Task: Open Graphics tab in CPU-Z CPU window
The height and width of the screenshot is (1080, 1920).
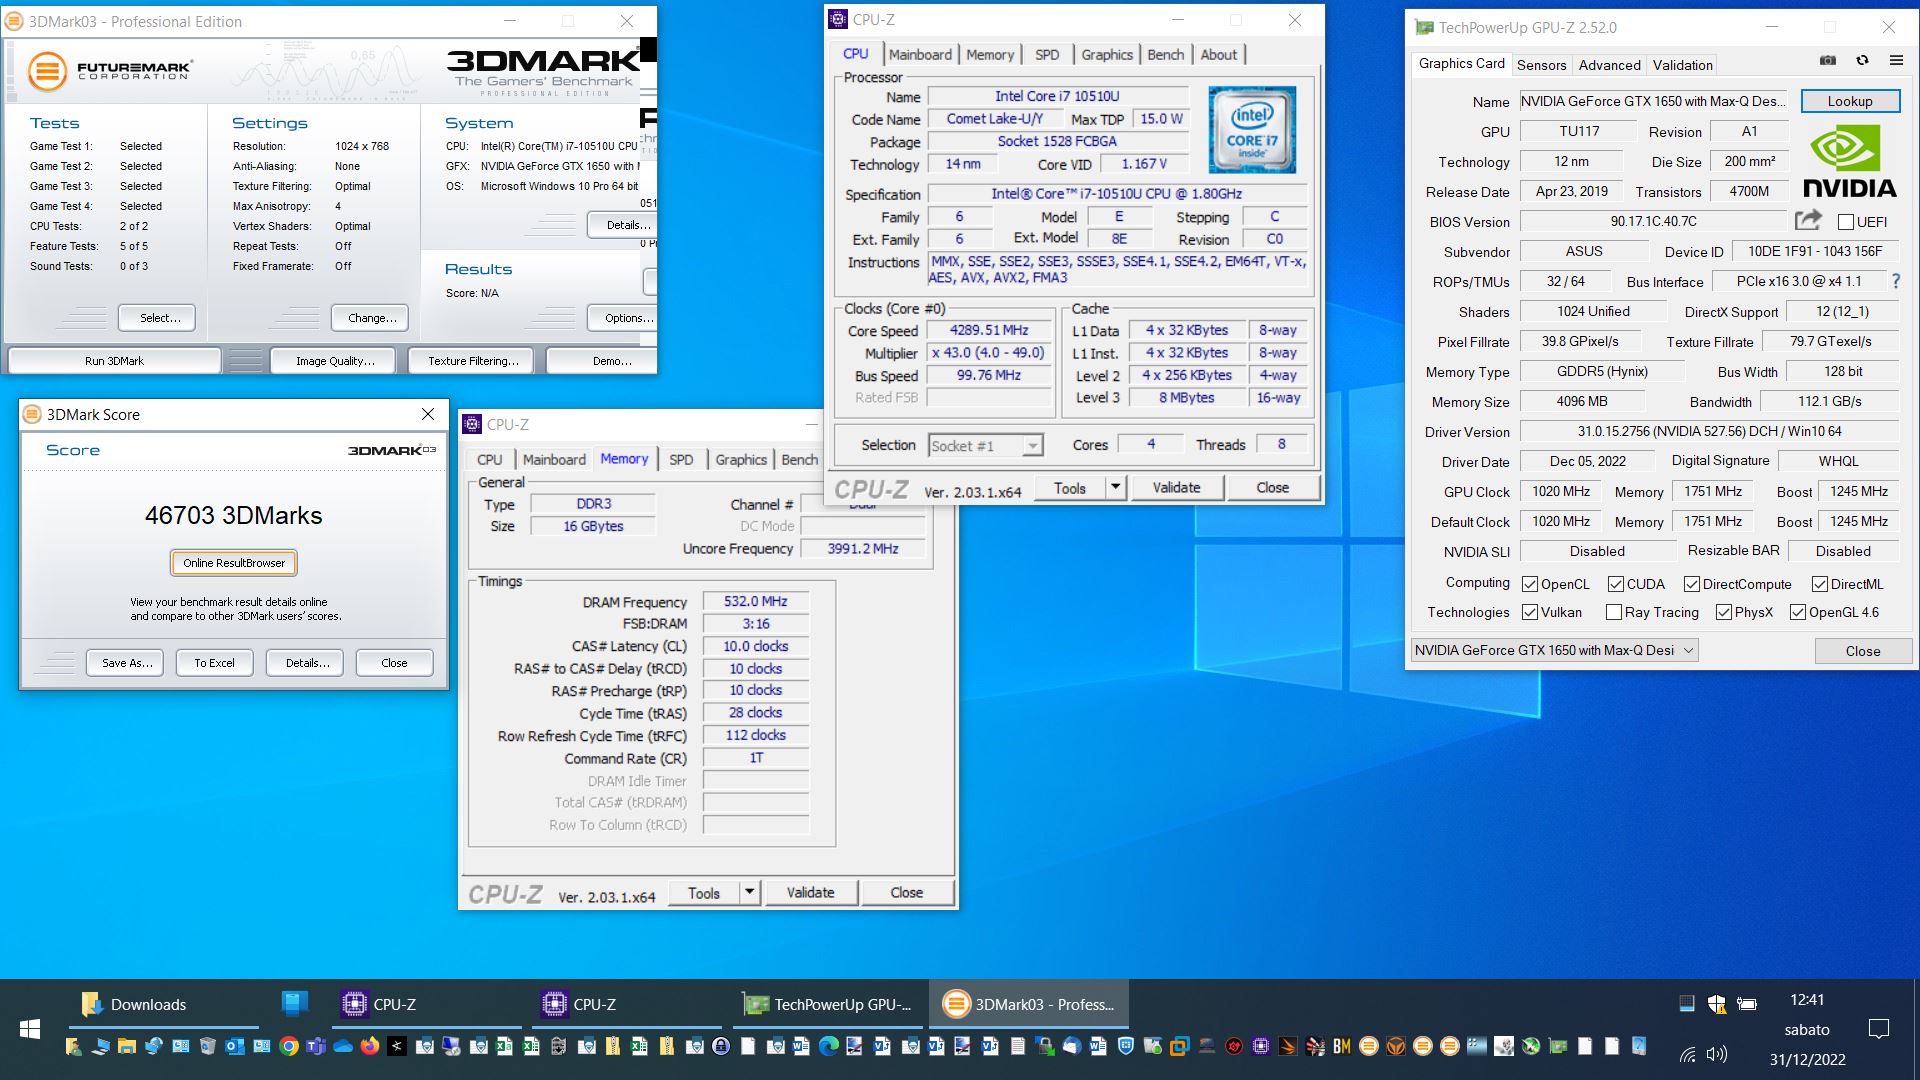Action: click(x=1107, y=55)
